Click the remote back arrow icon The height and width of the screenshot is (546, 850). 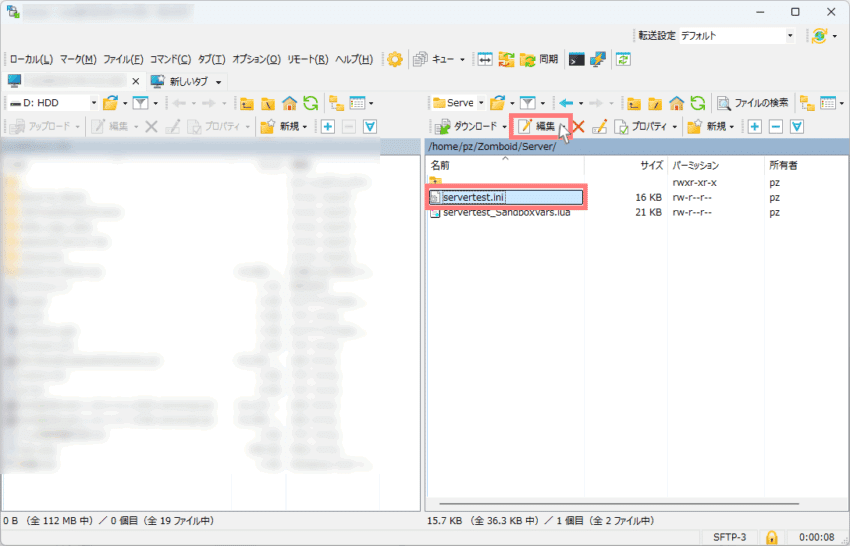[566, 103]
